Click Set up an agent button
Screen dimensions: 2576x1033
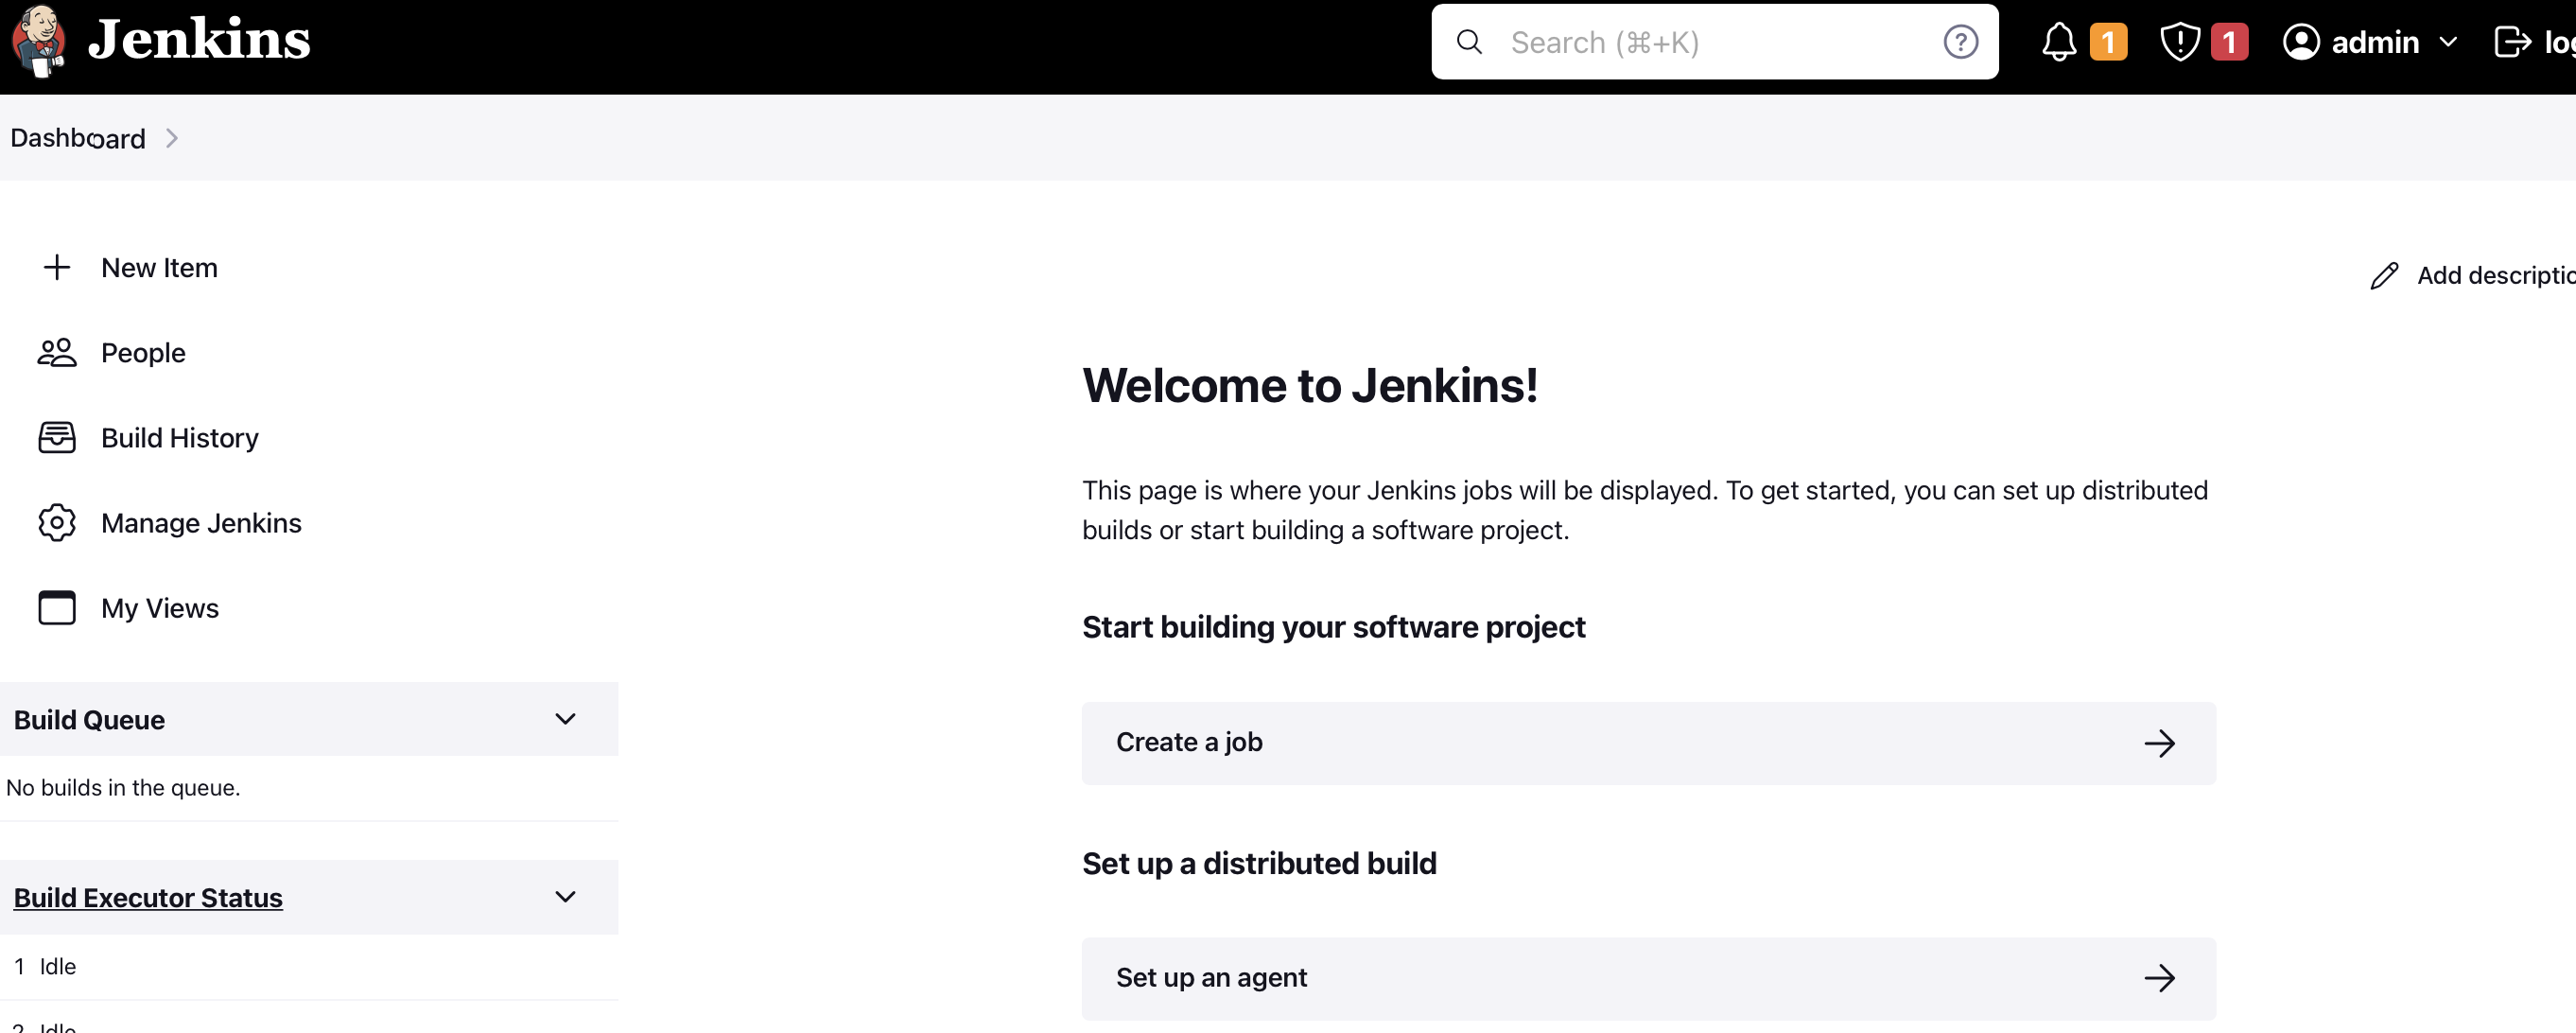click(x=1648, y=978)
